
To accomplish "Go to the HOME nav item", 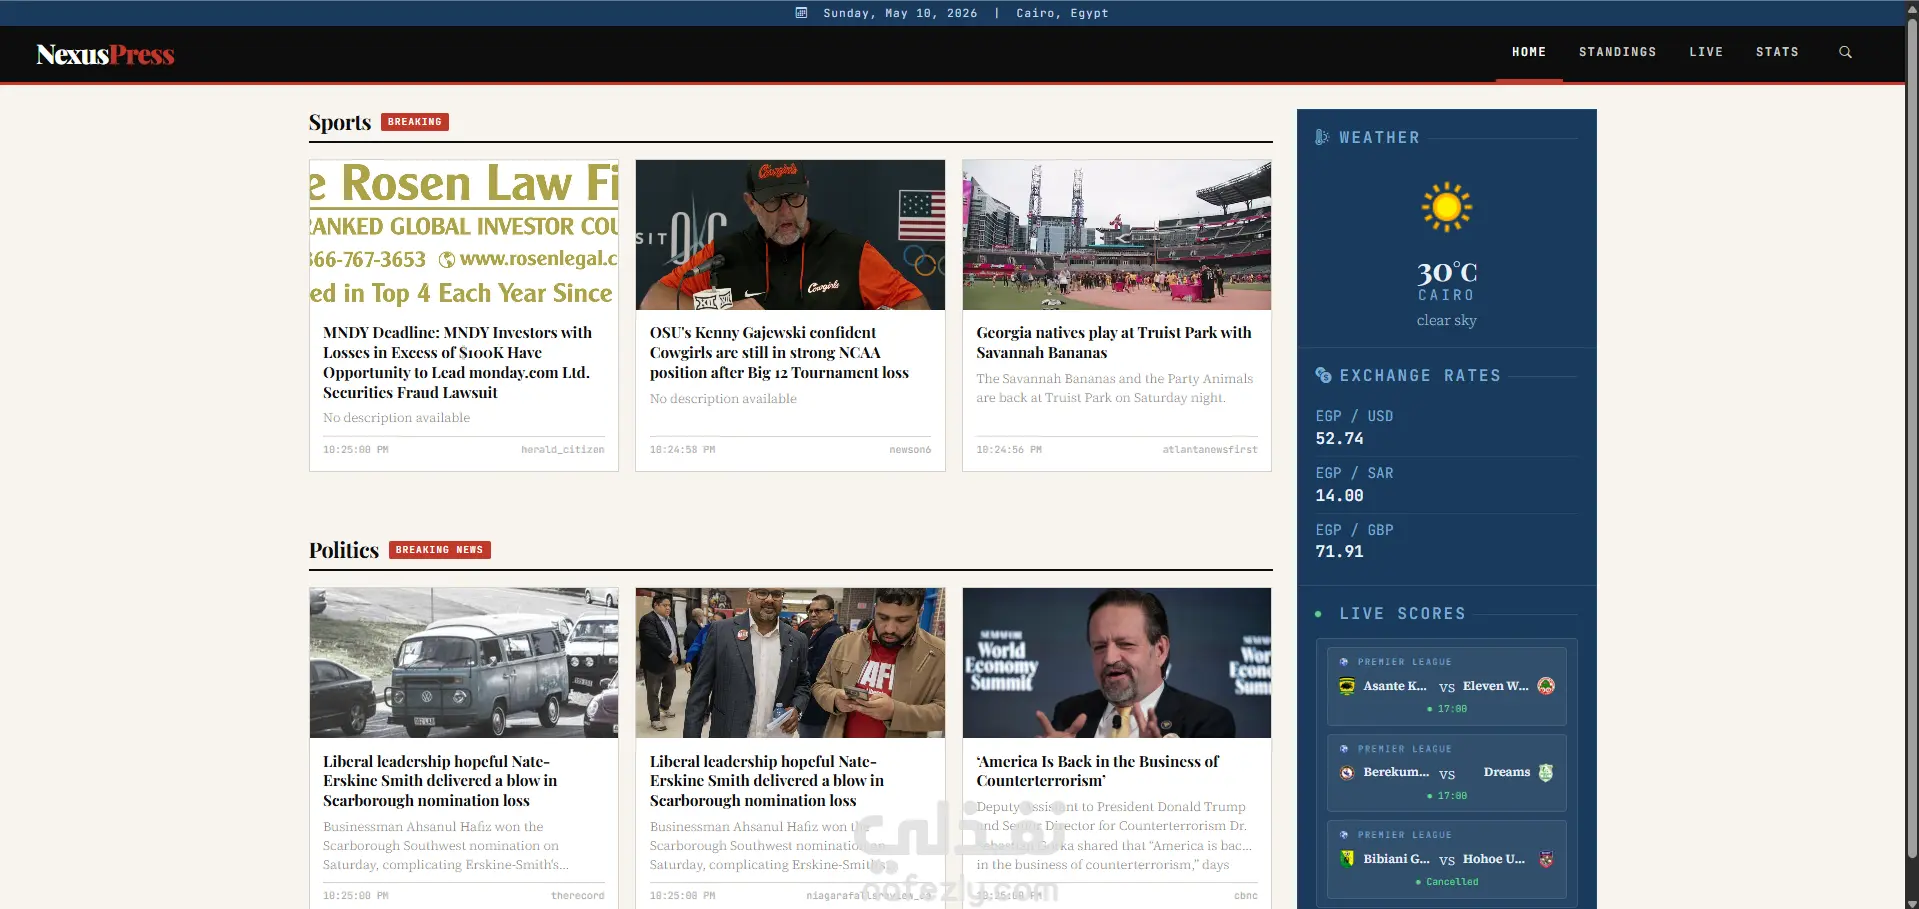I will [x=1529, y=52].
